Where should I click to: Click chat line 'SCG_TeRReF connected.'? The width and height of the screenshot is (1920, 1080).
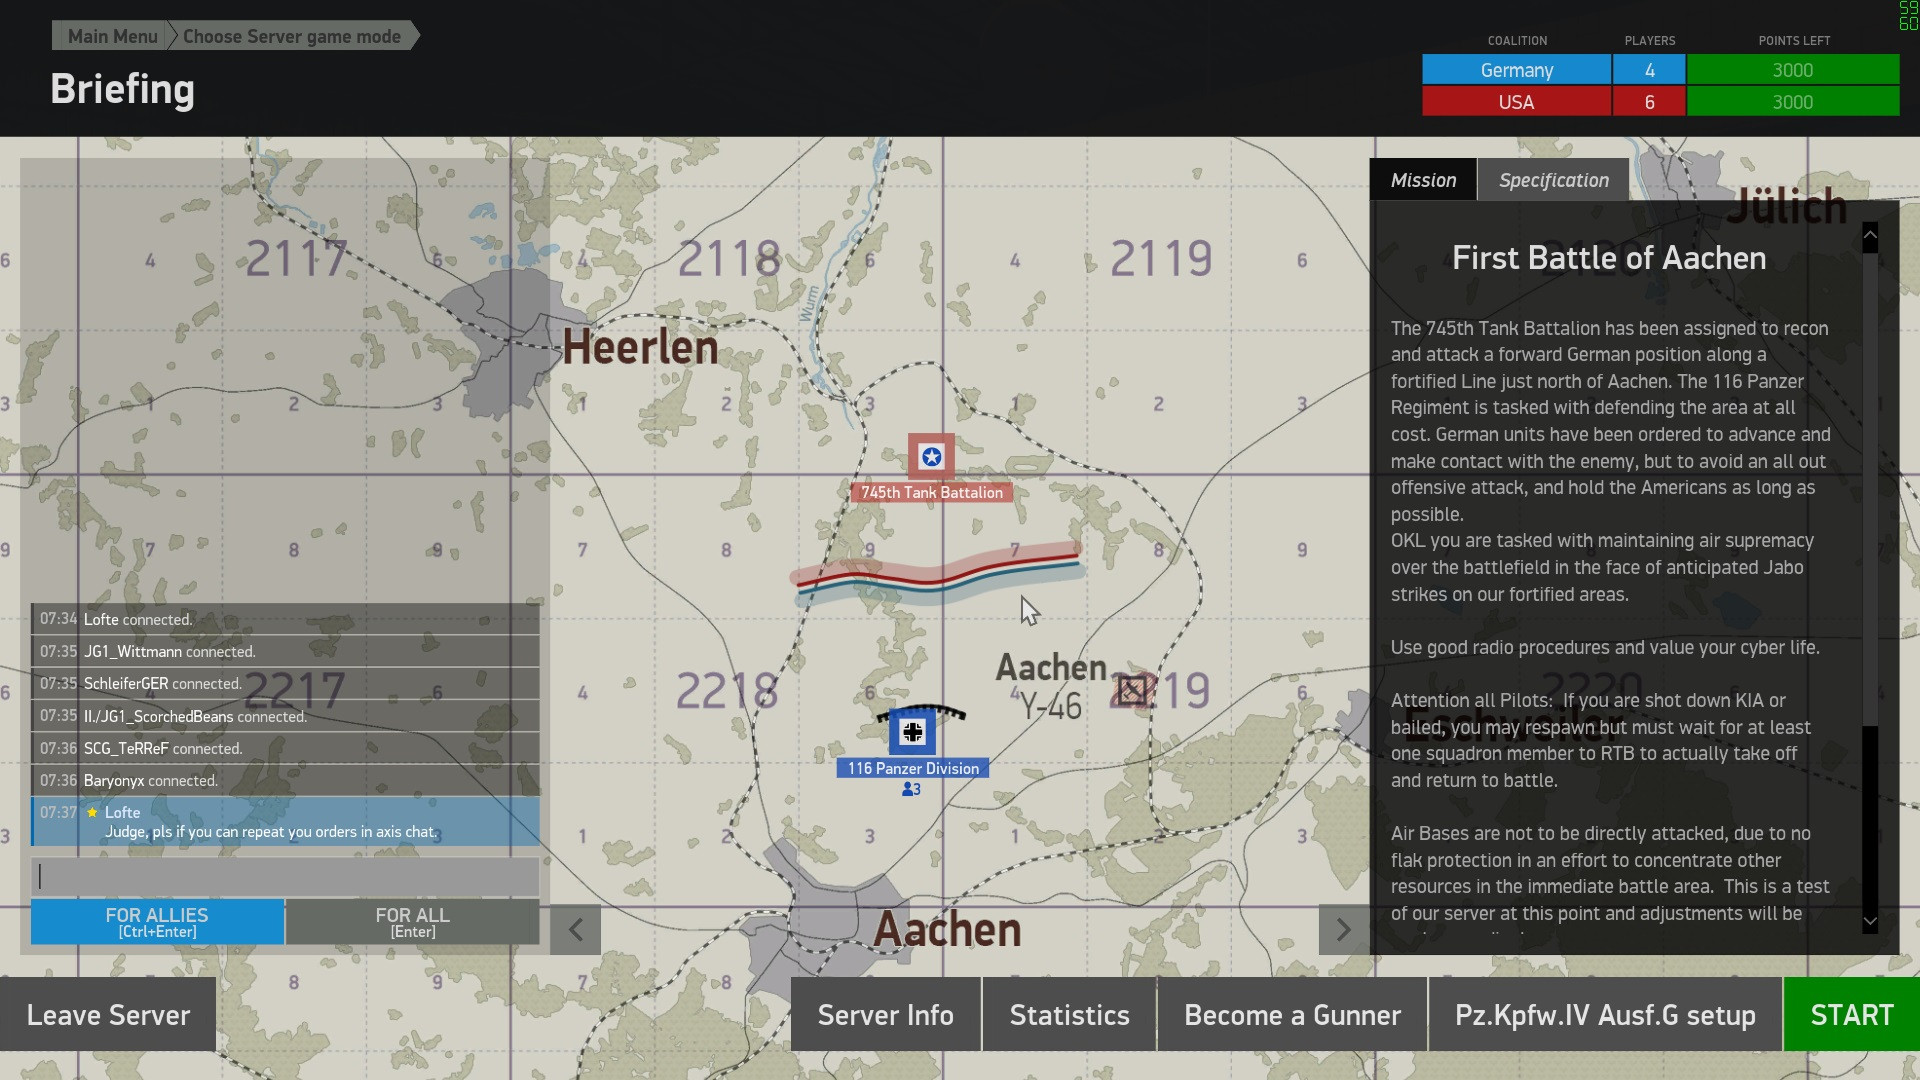285,748
